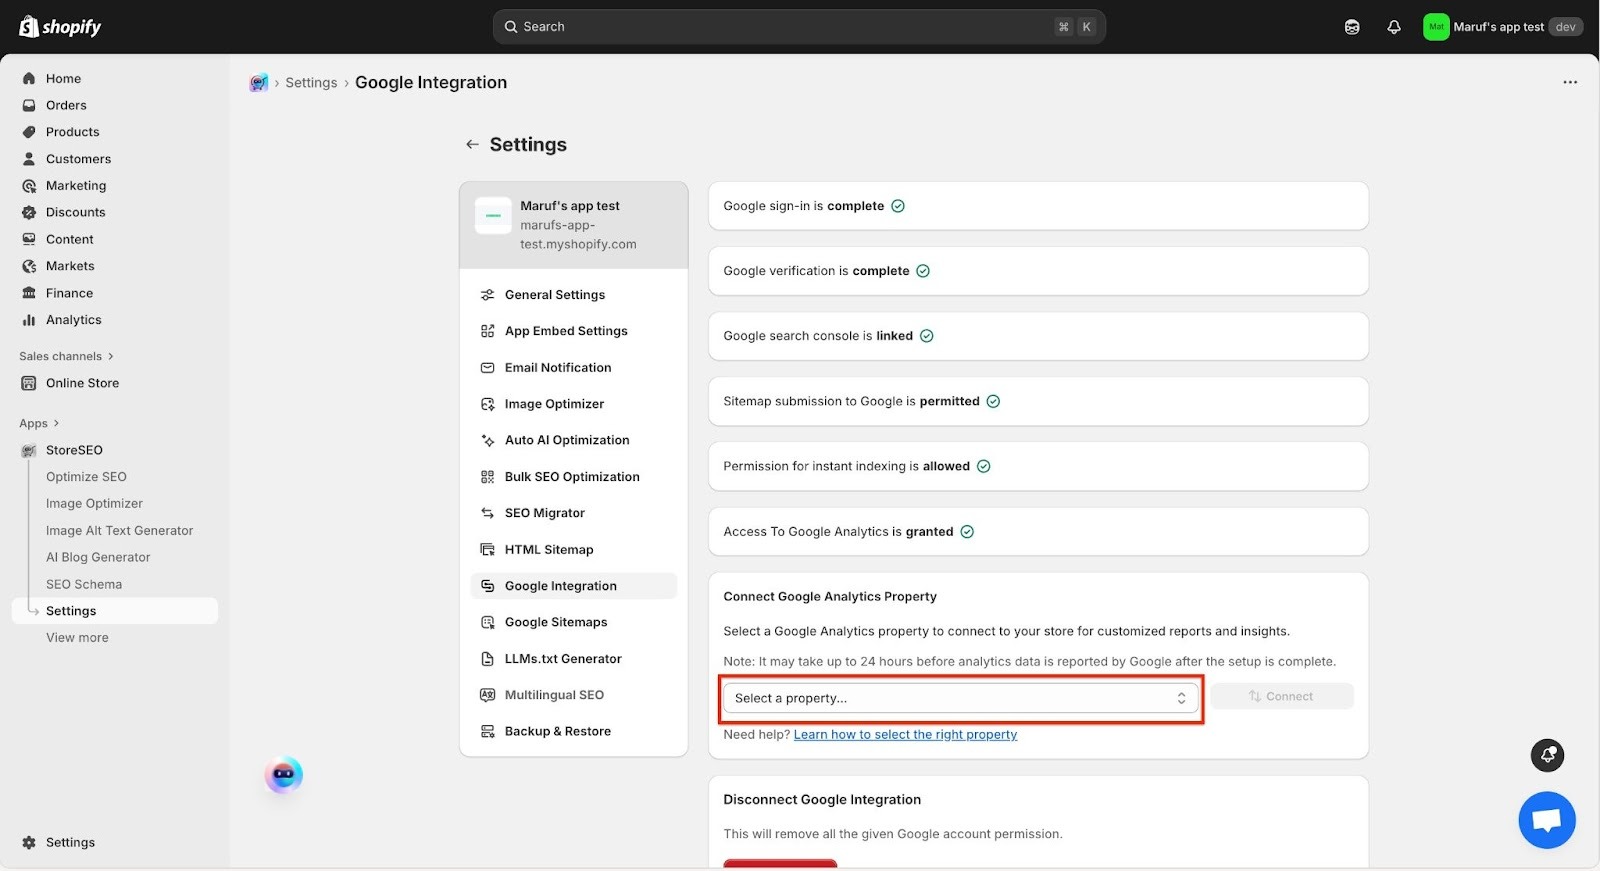
Task: Click the Multilingual SEO icon
Action: (x=488, y=695)
